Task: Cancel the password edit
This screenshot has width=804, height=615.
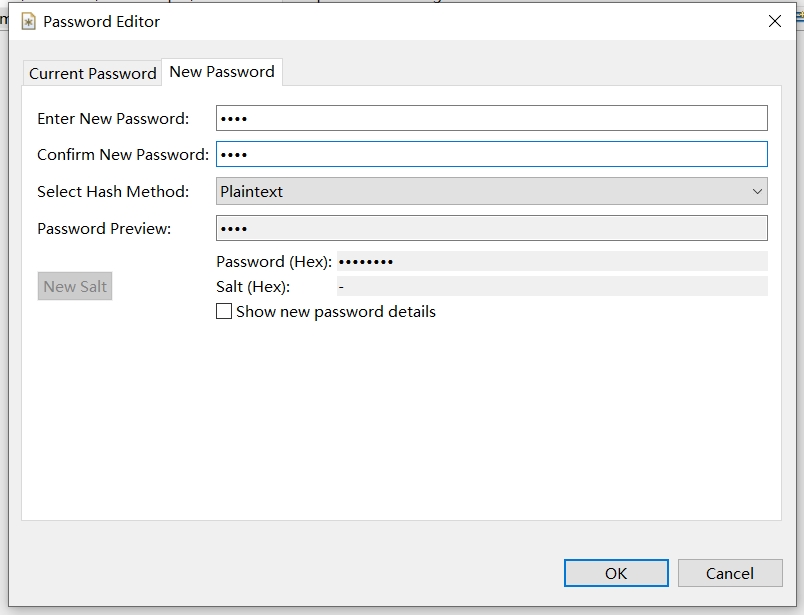Action: coord(729,573)
